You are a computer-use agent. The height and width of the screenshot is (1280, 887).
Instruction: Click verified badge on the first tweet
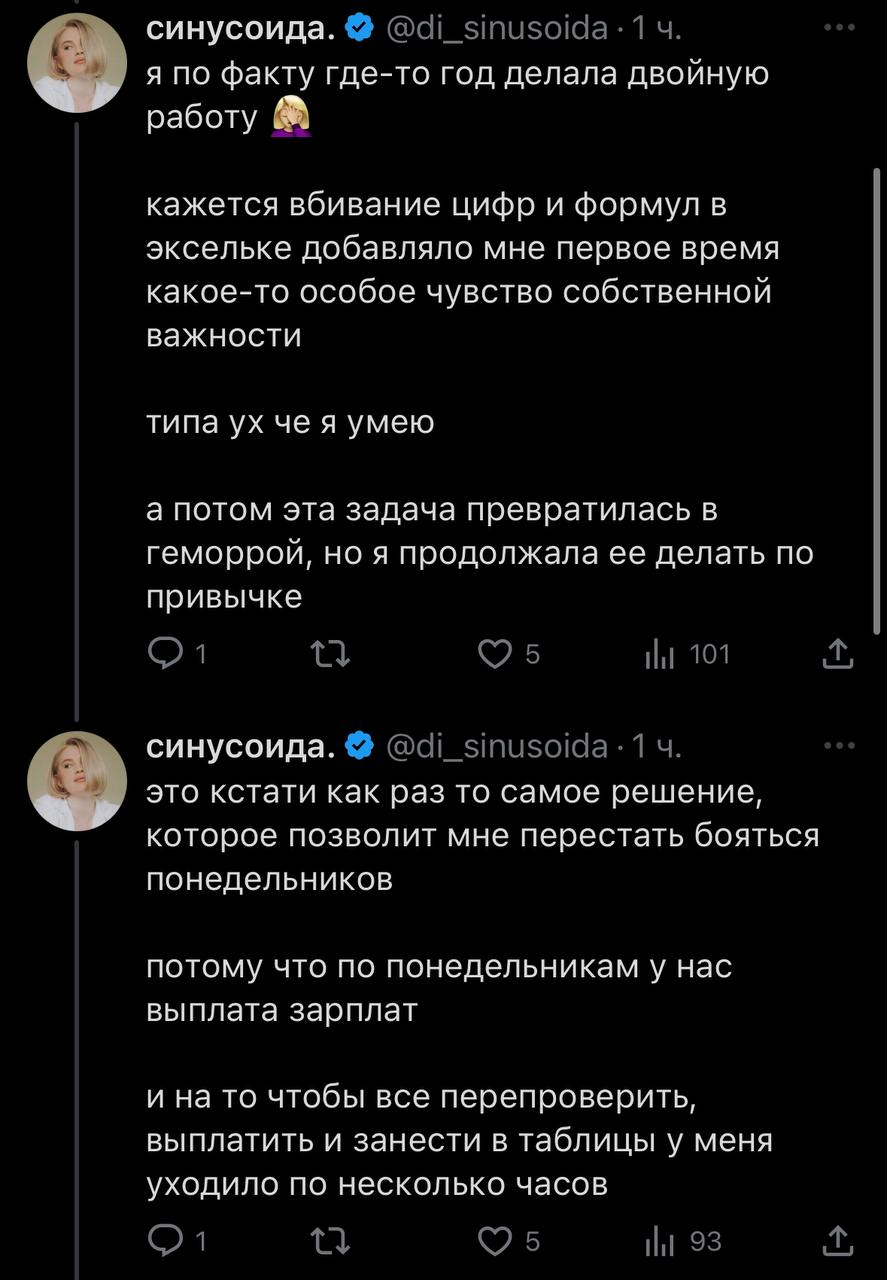tap(360, 30)
